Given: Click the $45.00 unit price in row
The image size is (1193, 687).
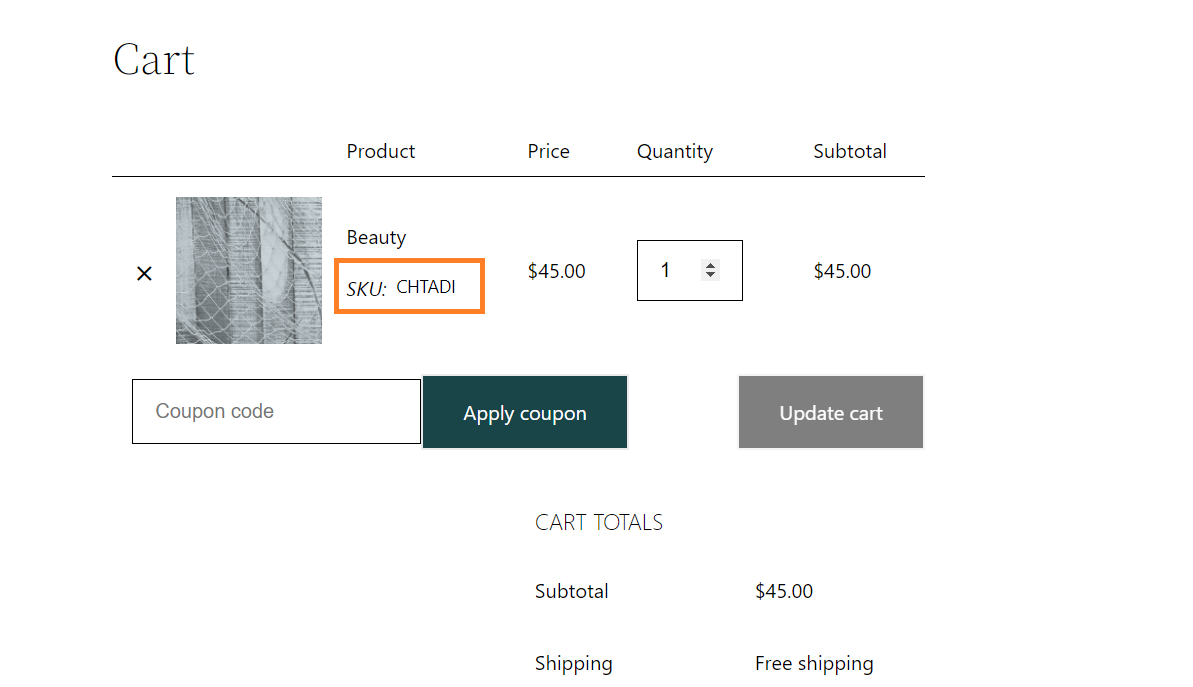Looking at the screenshot, I should [x=557, y=271].
